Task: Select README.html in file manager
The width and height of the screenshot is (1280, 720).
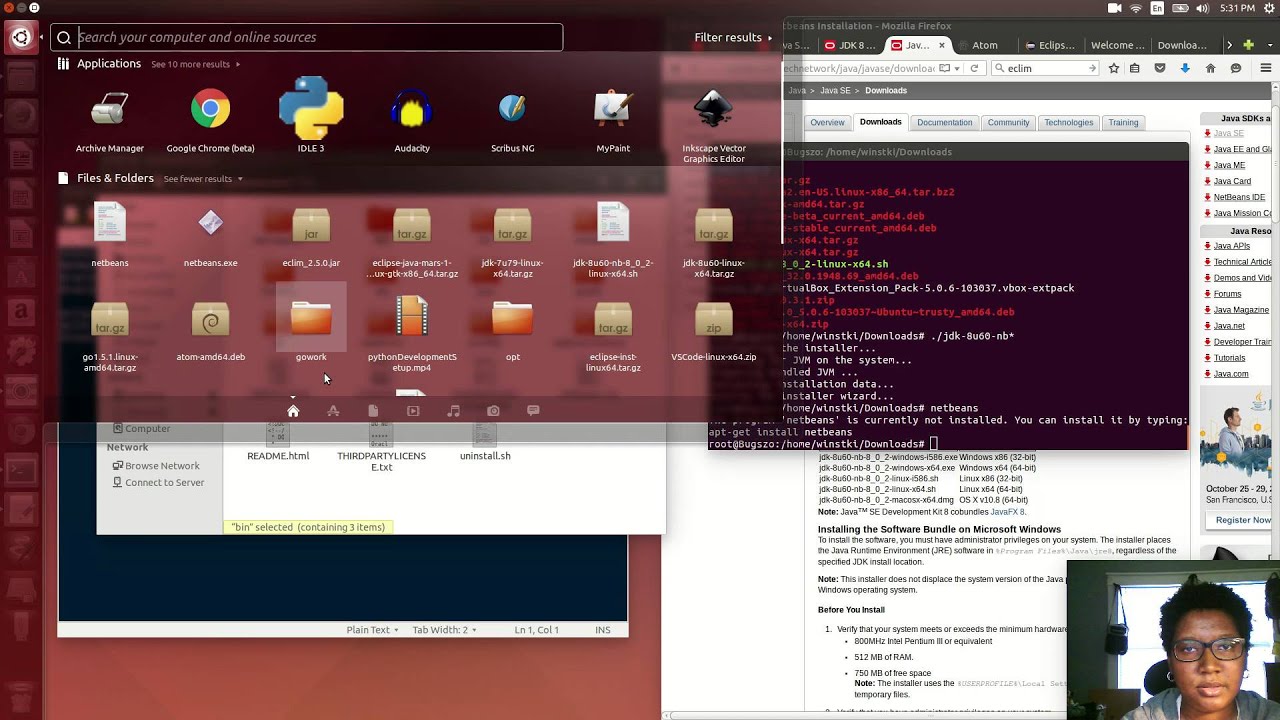Action: point(278,443)
